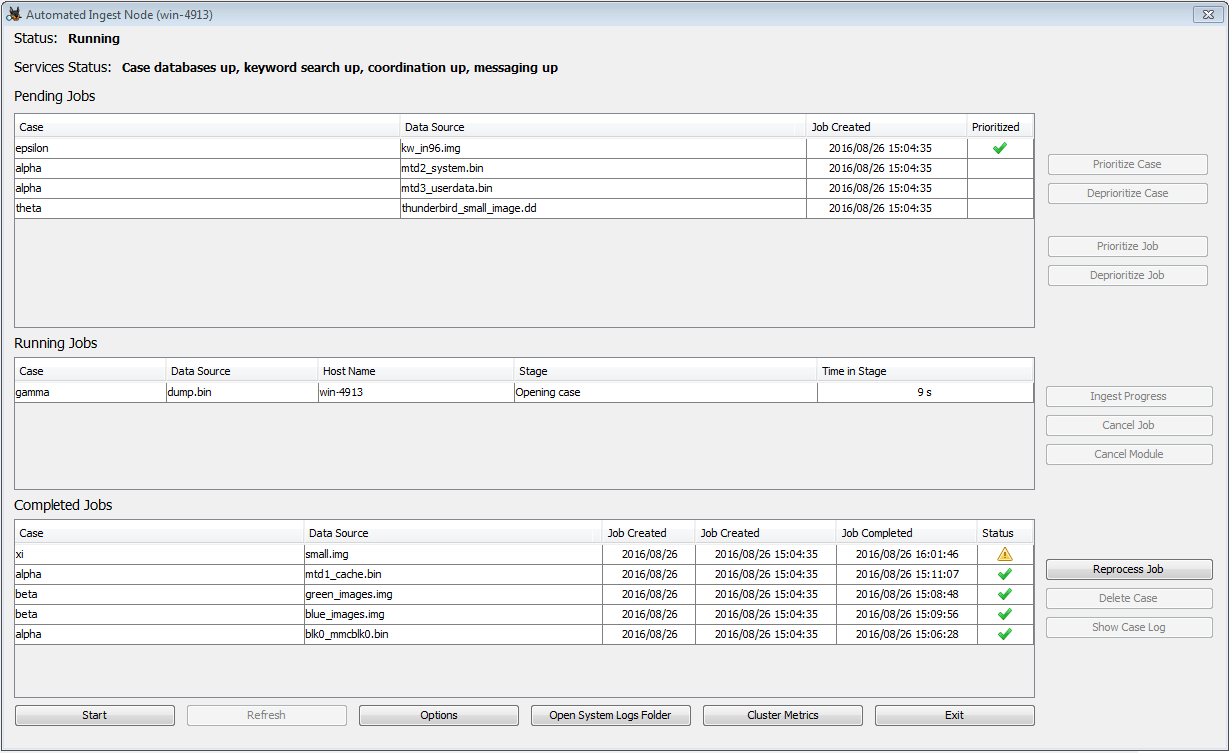Sort running jobs by Time in Stage
The width and height of the screenshot is (1229, 753).
tap(924, 371)
